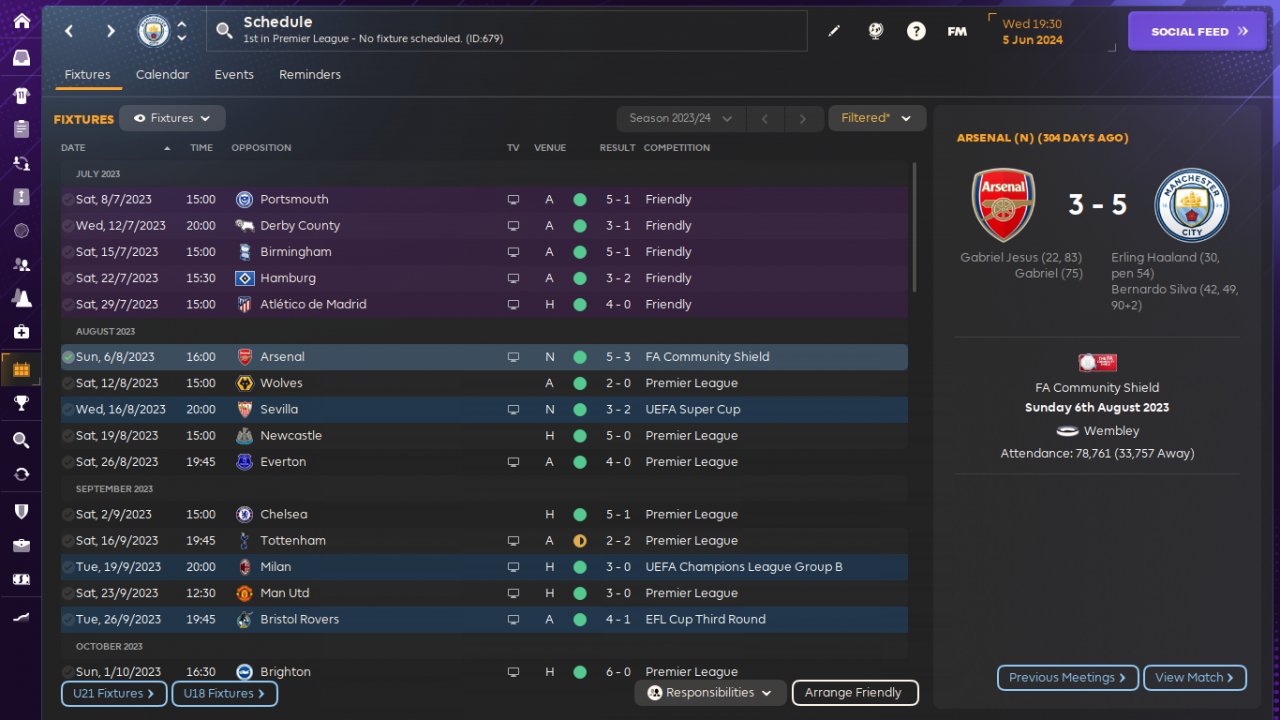
Task: Toggle the tick beside the Sevilla fixture
Action: click(68, 409)
